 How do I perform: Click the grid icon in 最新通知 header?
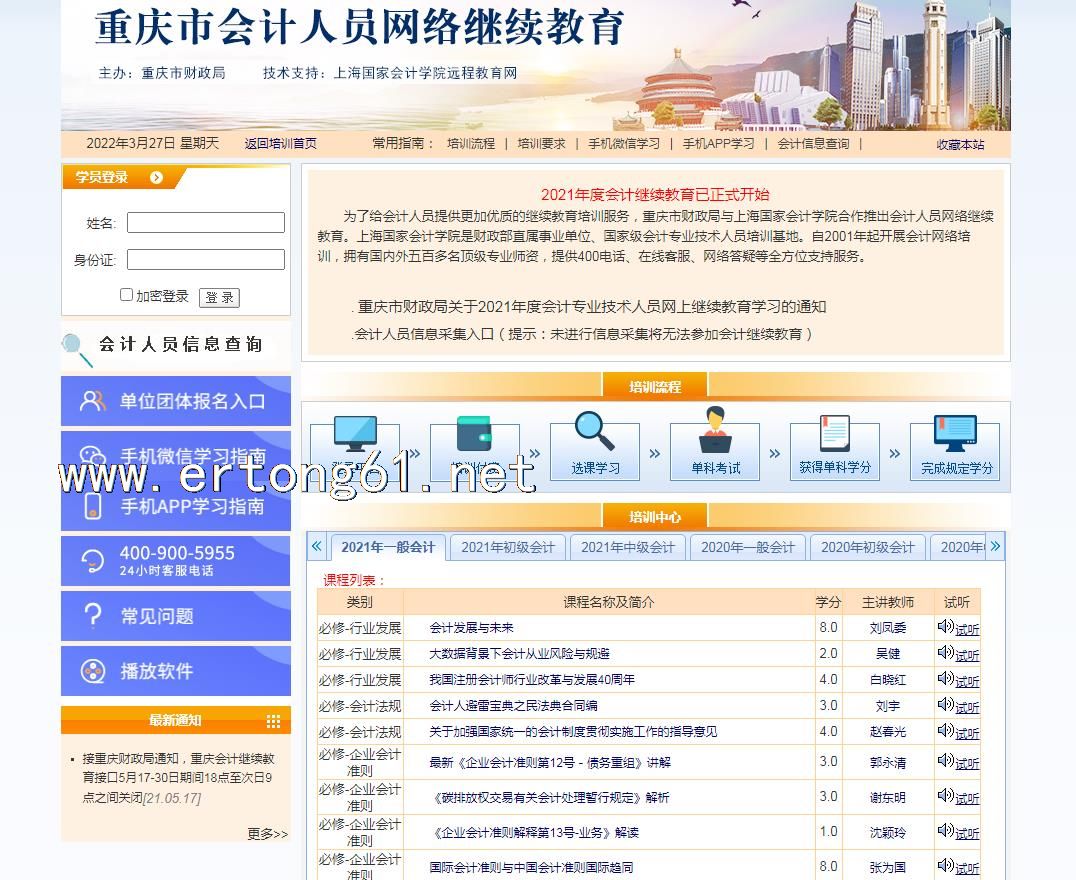[273, 721]
